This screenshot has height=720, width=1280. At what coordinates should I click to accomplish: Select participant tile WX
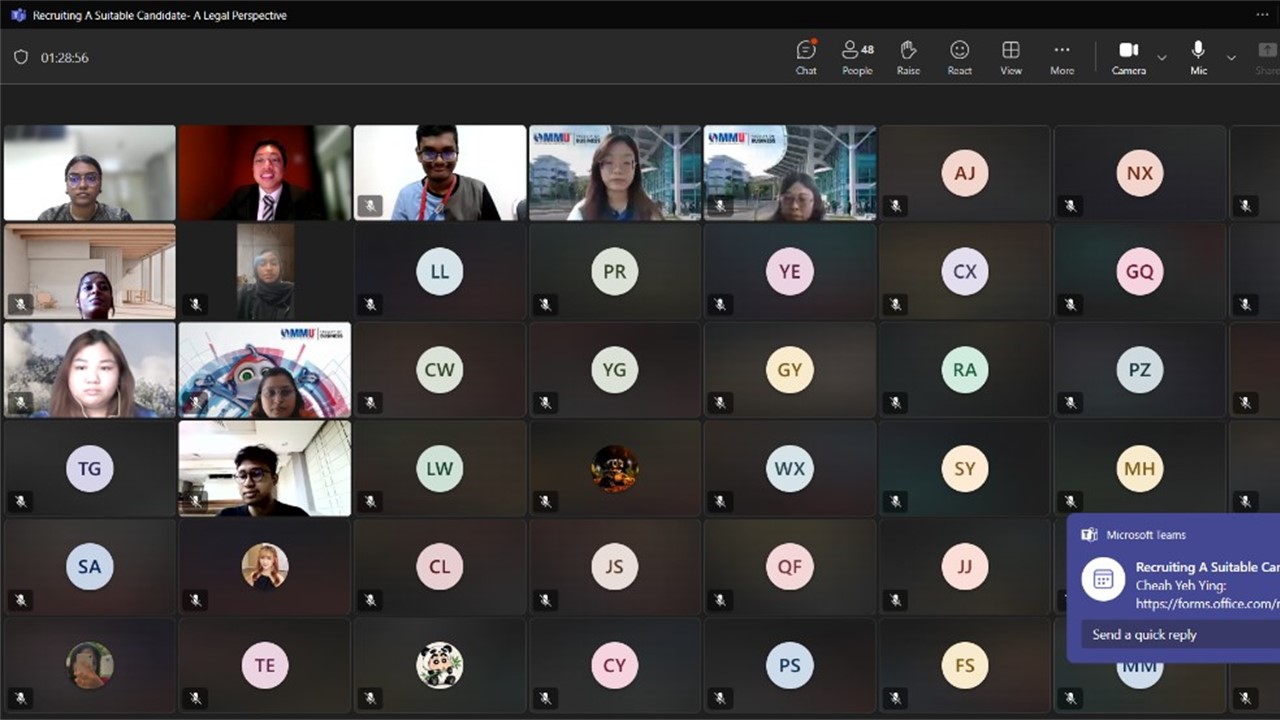(789, 468)
